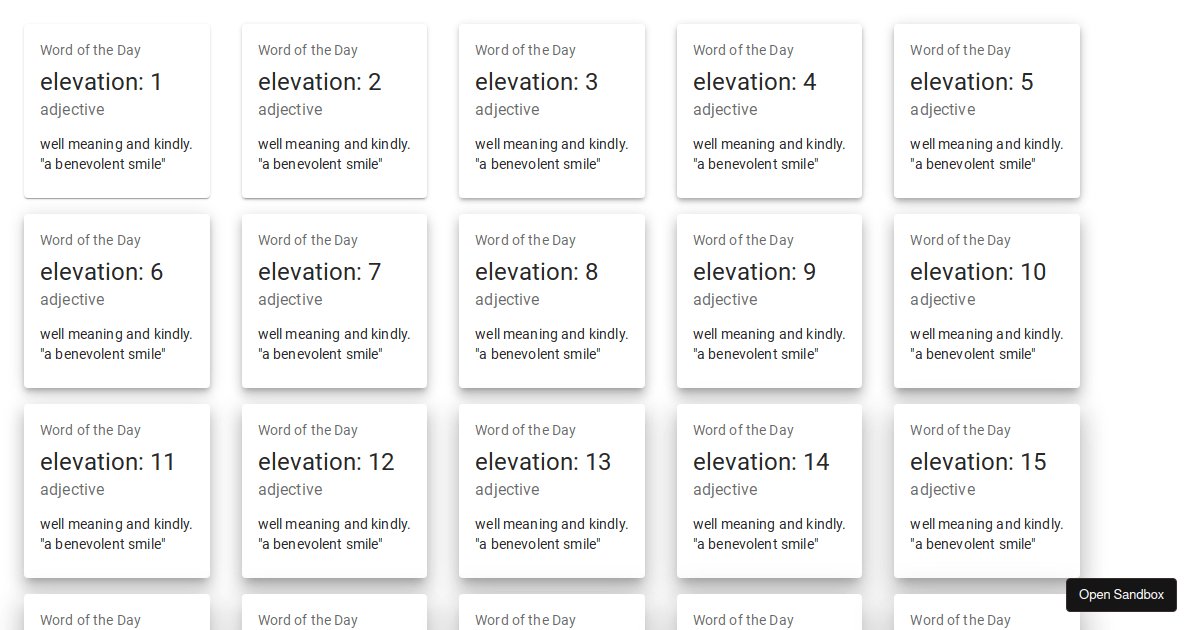The width and height of the screenshot is (1200, 630).
Task: Select the elevation: 7 card
Action: (x=334, y=301)
